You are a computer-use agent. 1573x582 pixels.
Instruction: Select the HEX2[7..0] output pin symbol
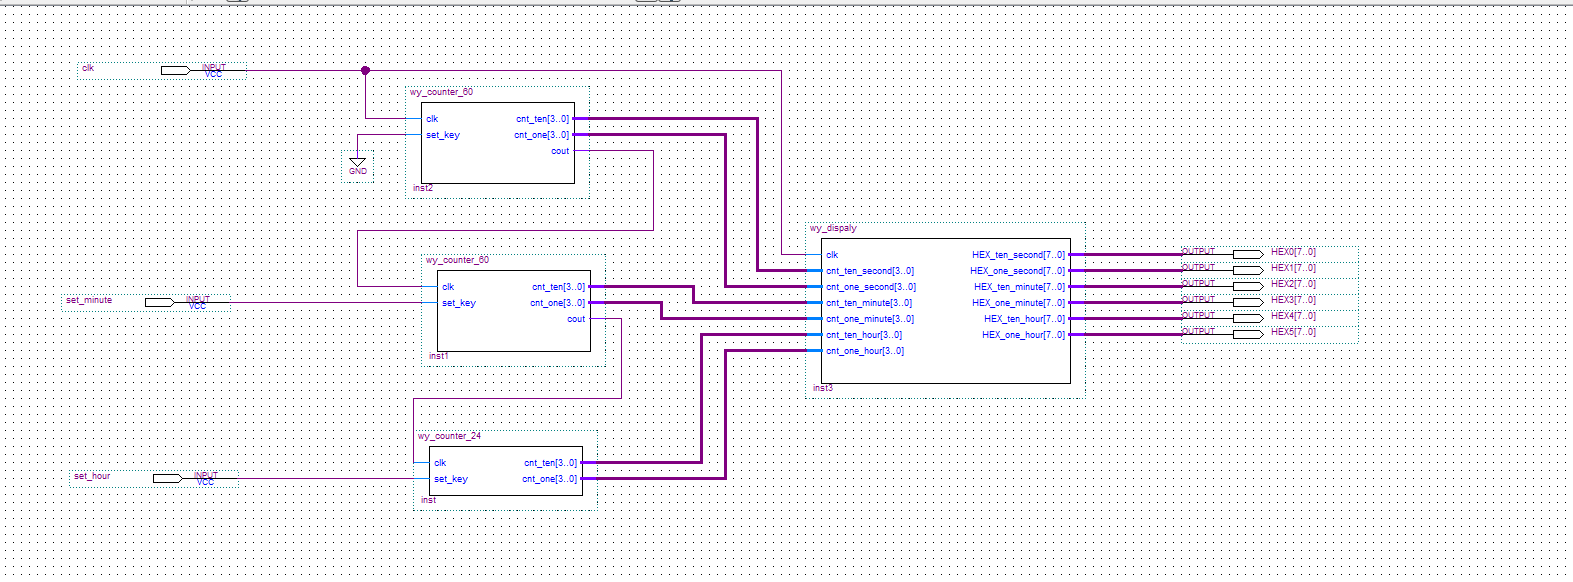click(1248, 286)
